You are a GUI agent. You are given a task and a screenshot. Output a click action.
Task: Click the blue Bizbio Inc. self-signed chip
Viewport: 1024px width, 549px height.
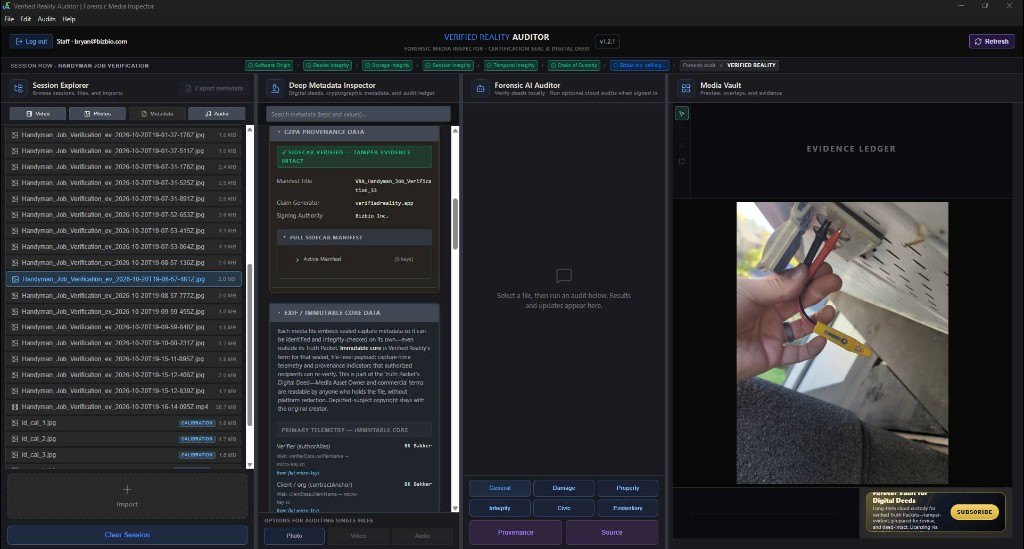(640, 65)
